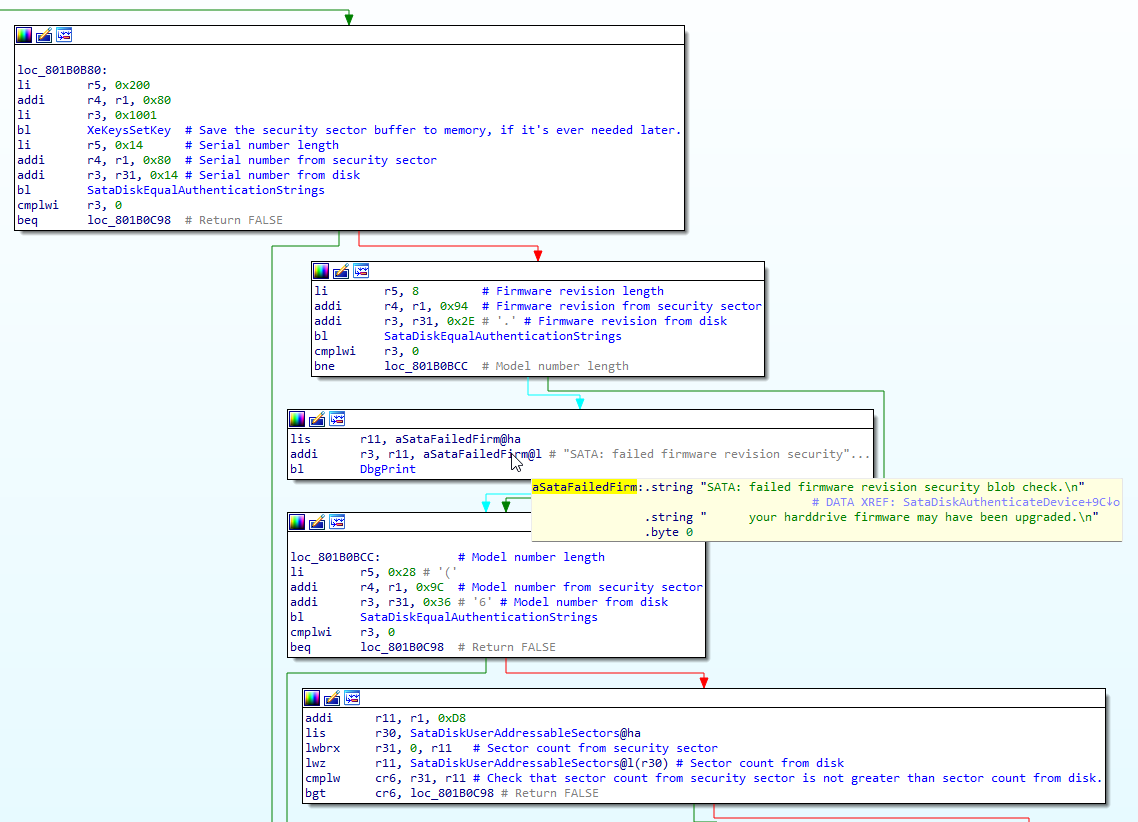Click SataDiskEqualAuthenticationStrings in firmware revision node

502,336
